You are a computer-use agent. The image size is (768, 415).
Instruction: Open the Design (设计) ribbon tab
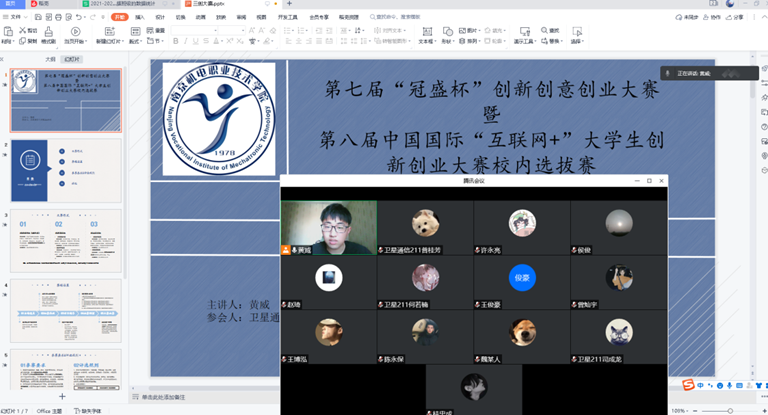pyautogui.click(x=160, y=17)
